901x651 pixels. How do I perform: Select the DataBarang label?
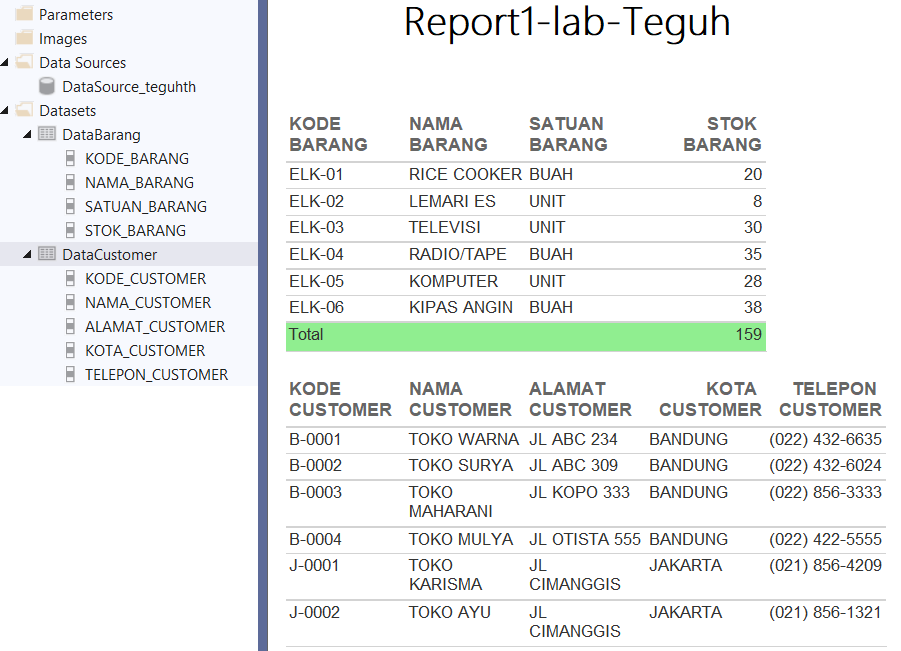tap(102, 134)
